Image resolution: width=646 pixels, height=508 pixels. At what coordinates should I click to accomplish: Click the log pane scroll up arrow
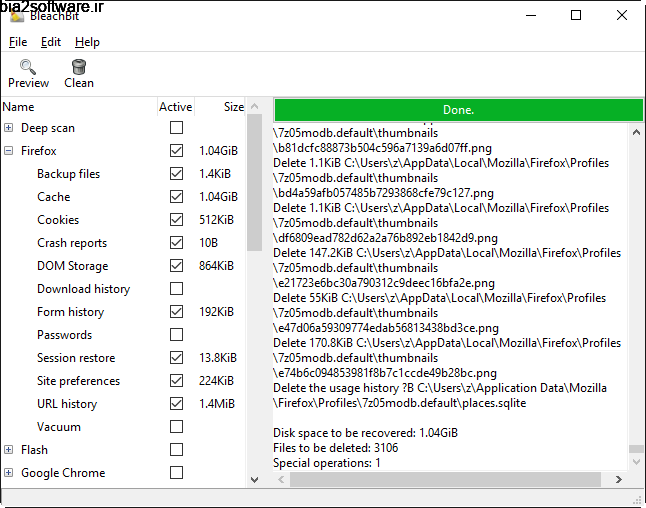(x=636, y=132)
